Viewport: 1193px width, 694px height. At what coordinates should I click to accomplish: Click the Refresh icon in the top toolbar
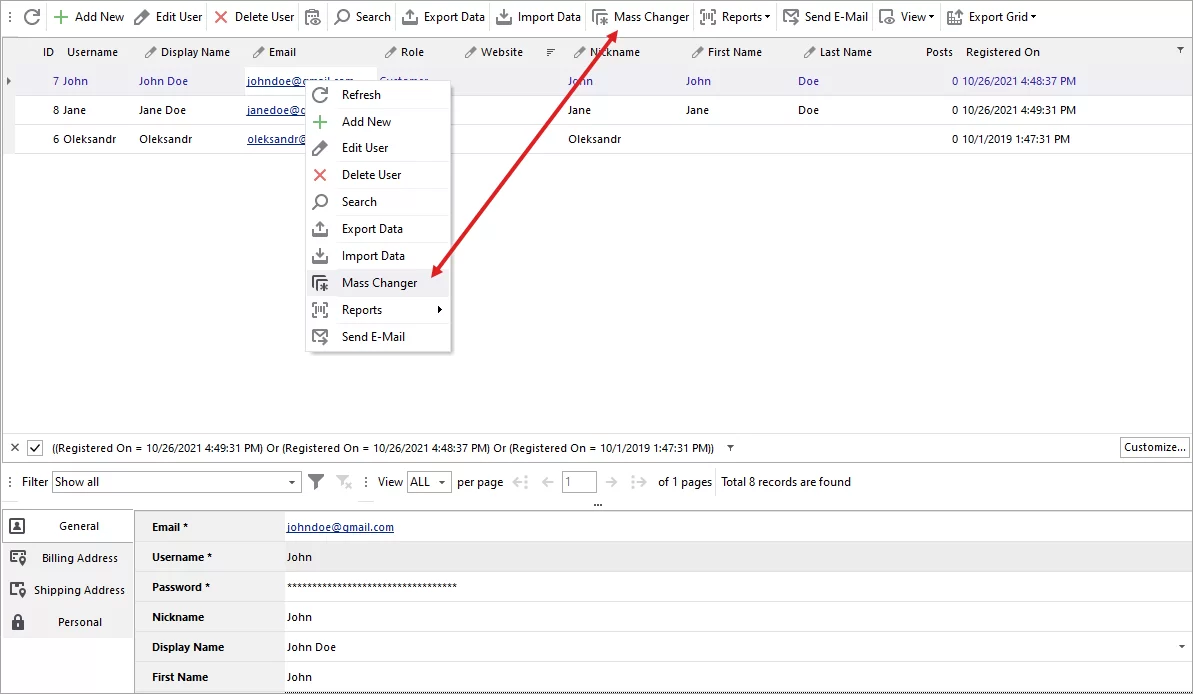click(x=32, y=17)
